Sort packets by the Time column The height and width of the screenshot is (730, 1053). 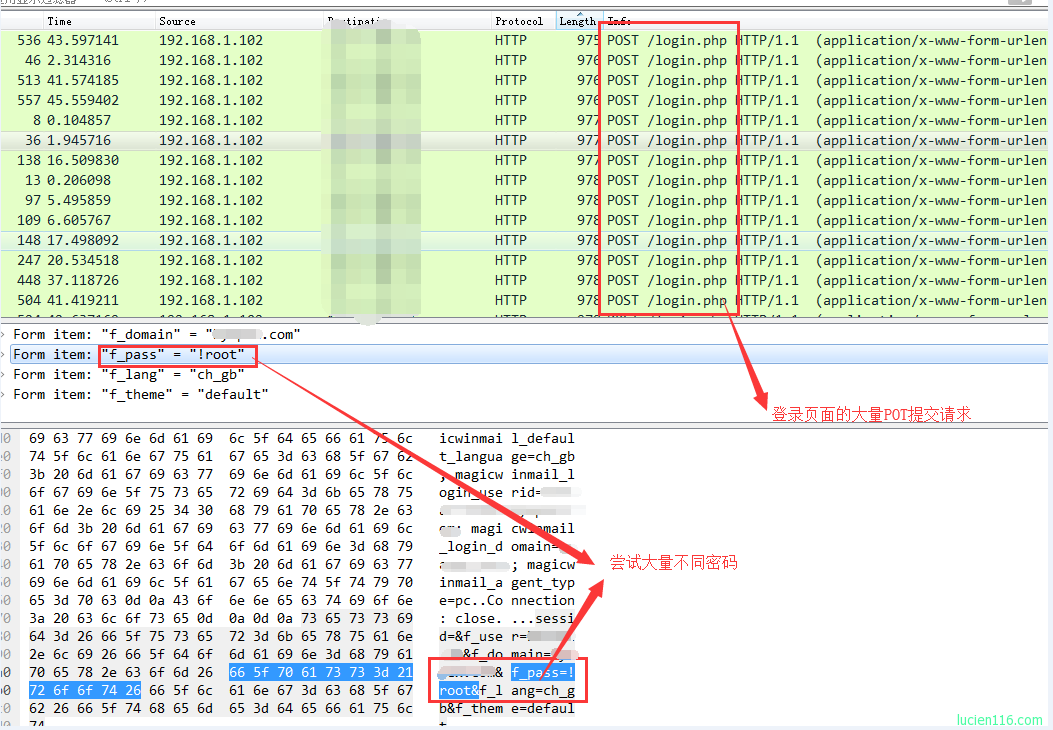[x=59, y=21]
